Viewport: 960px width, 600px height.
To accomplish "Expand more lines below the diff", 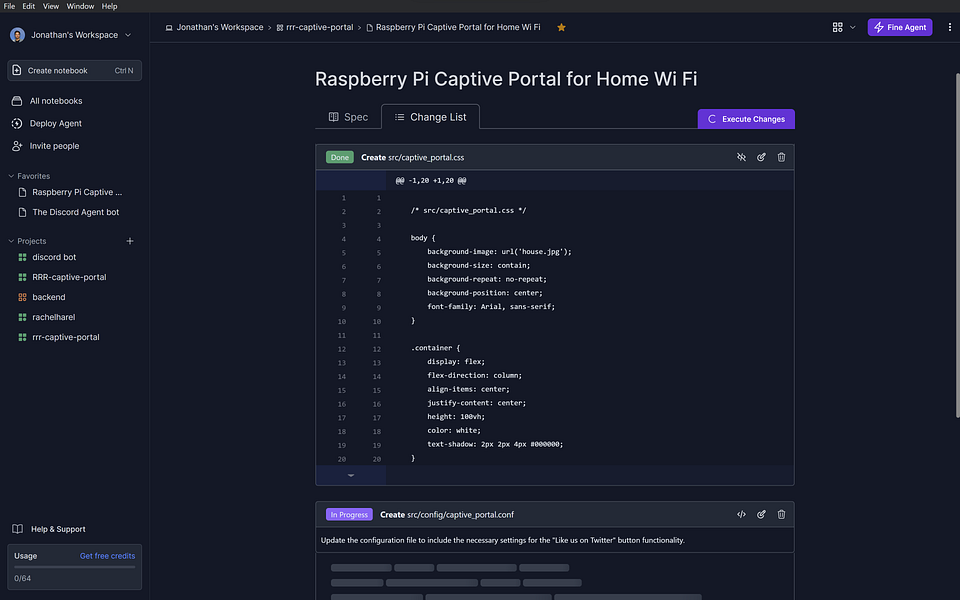I will 351,475.
